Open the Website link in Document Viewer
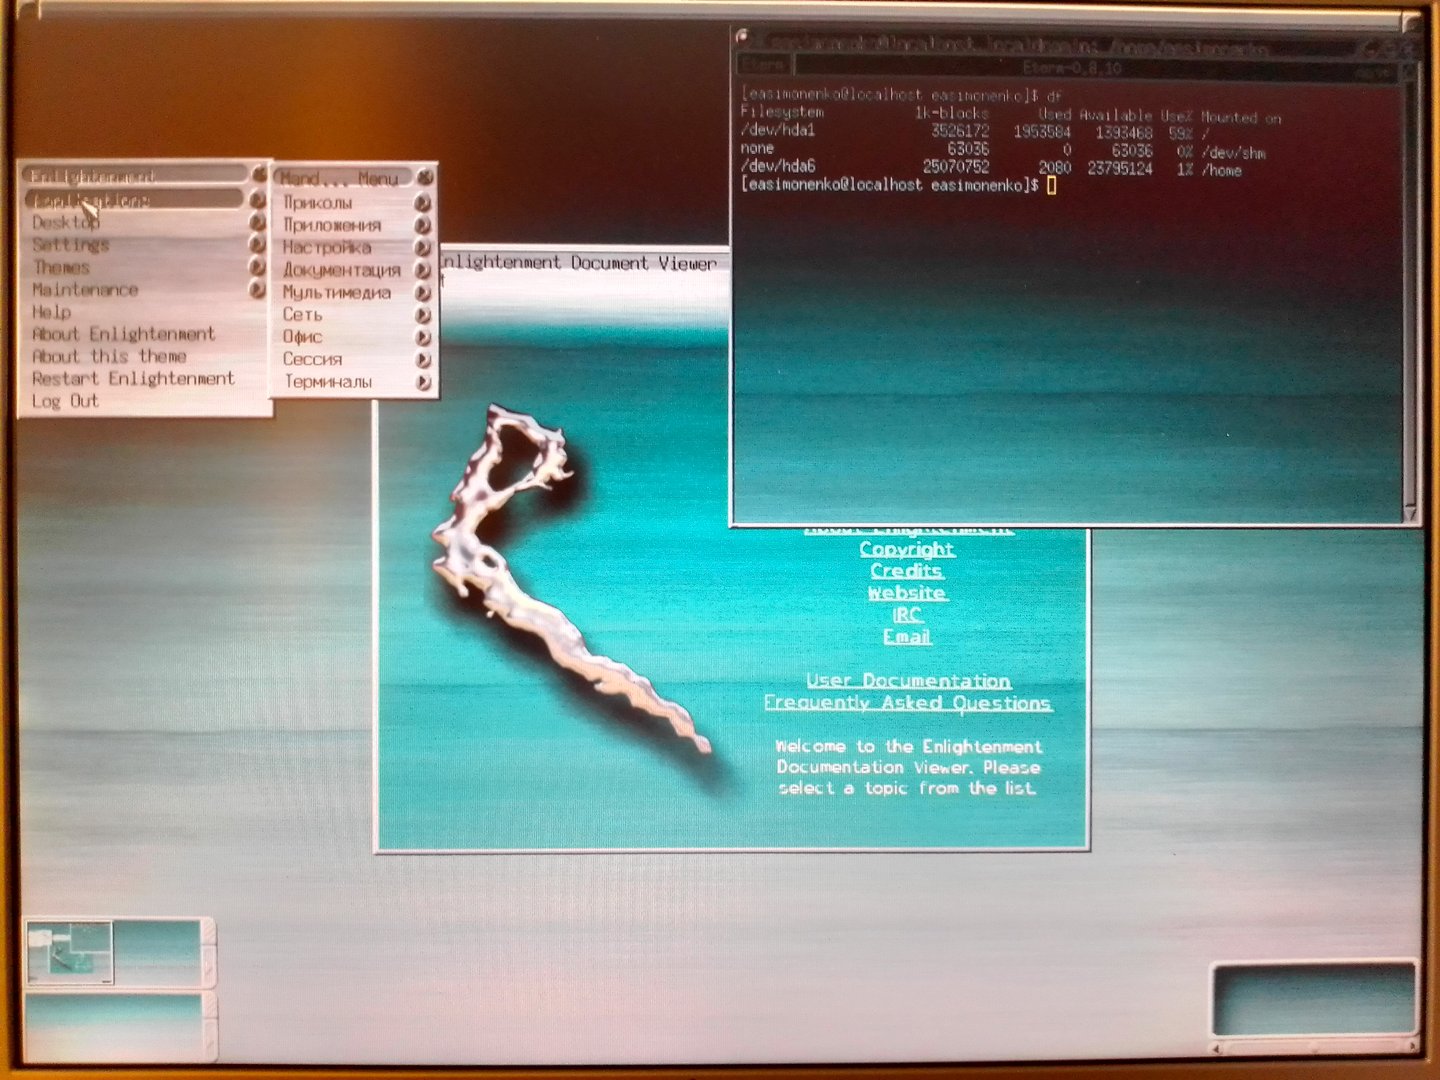The image size is (1440, 1080). coord(907,593)
